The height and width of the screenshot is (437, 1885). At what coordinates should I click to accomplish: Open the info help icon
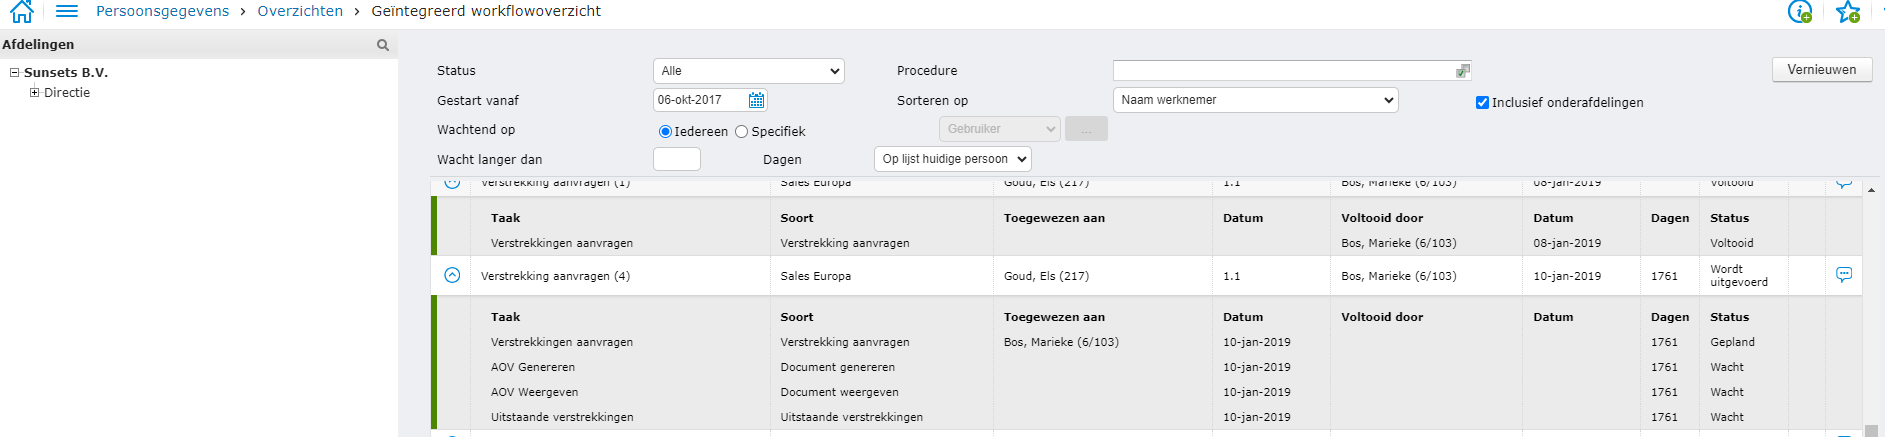1800,11
